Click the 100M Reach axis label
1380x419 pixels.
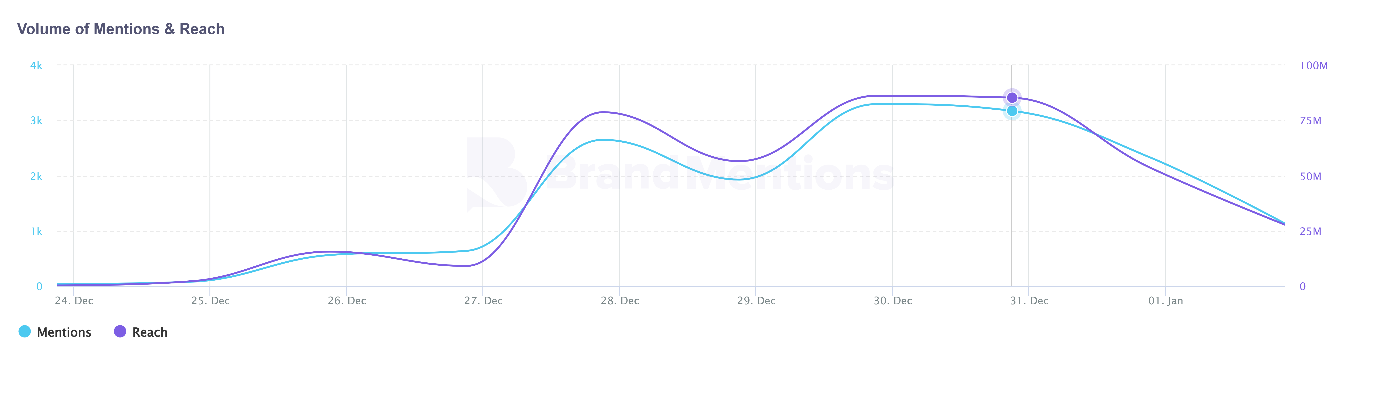(1313, 66)
